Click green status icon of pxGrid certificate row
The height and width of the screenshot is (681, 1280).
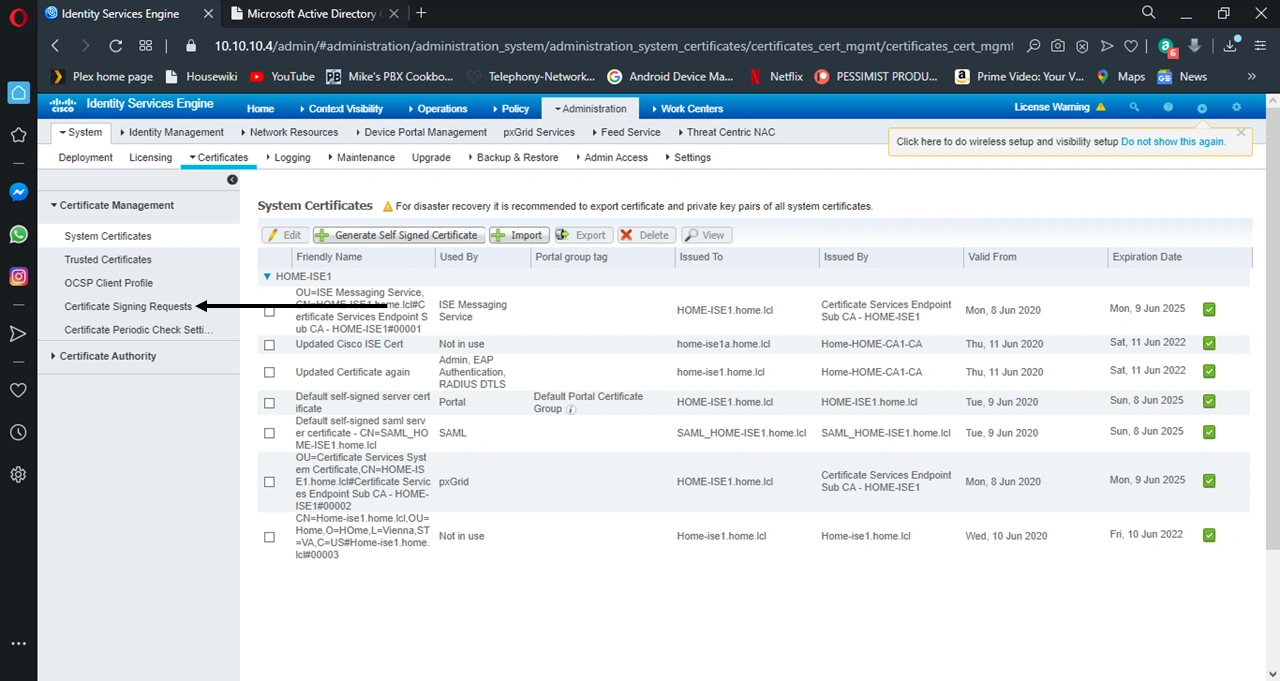(1209, 481)
